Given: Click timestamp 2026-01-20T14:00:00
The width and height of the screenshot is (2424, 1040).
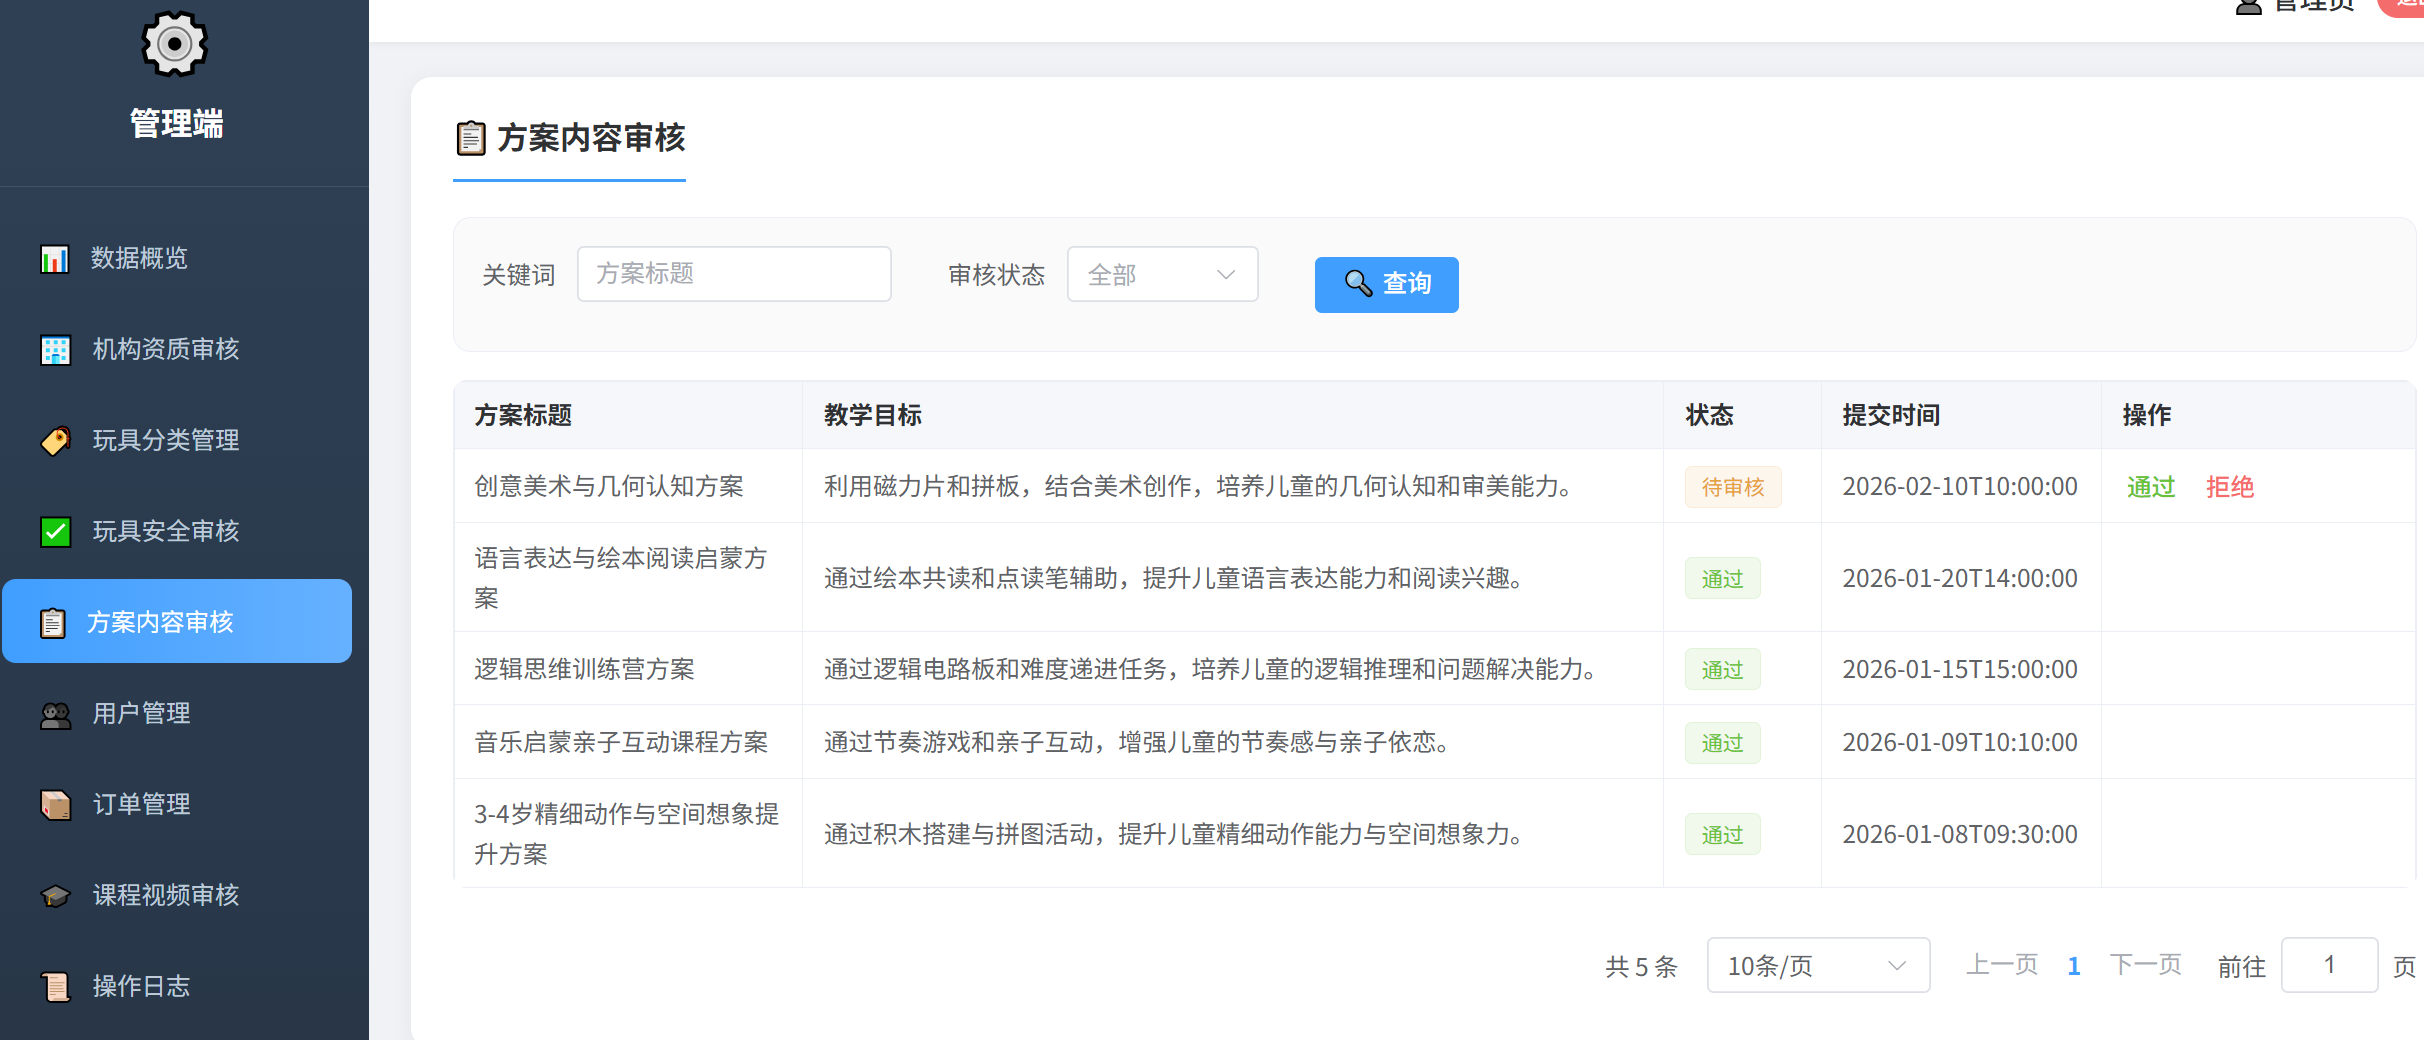Looking at the screenshot, I should [1960, 578].
